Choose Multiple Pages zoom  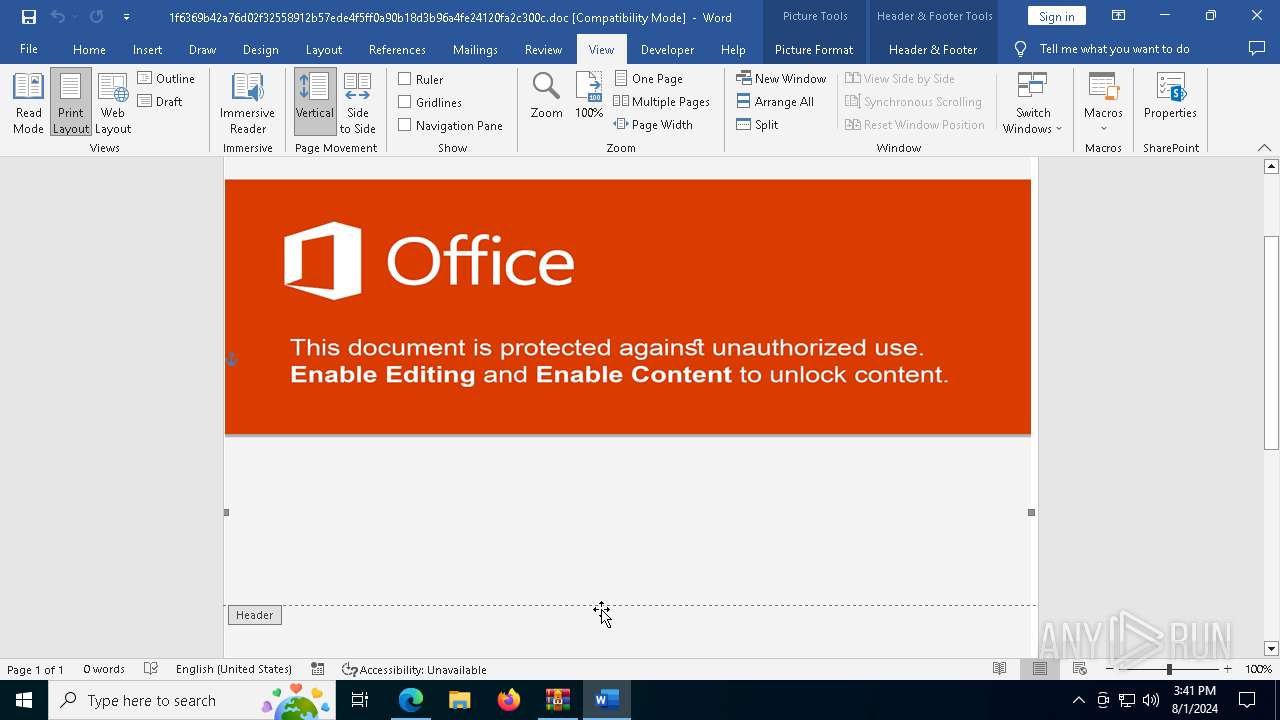click(661, 101)
